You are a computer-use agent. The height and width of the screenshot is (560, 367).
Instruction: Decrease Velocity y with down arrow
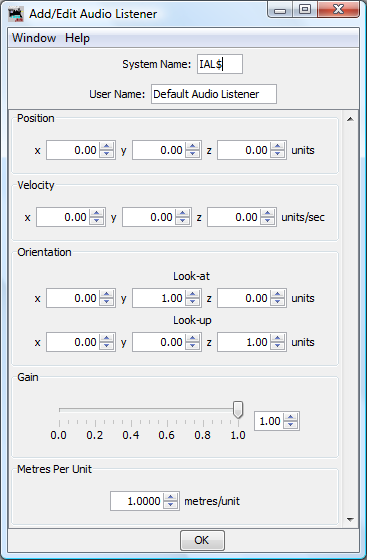click(182, 221)
